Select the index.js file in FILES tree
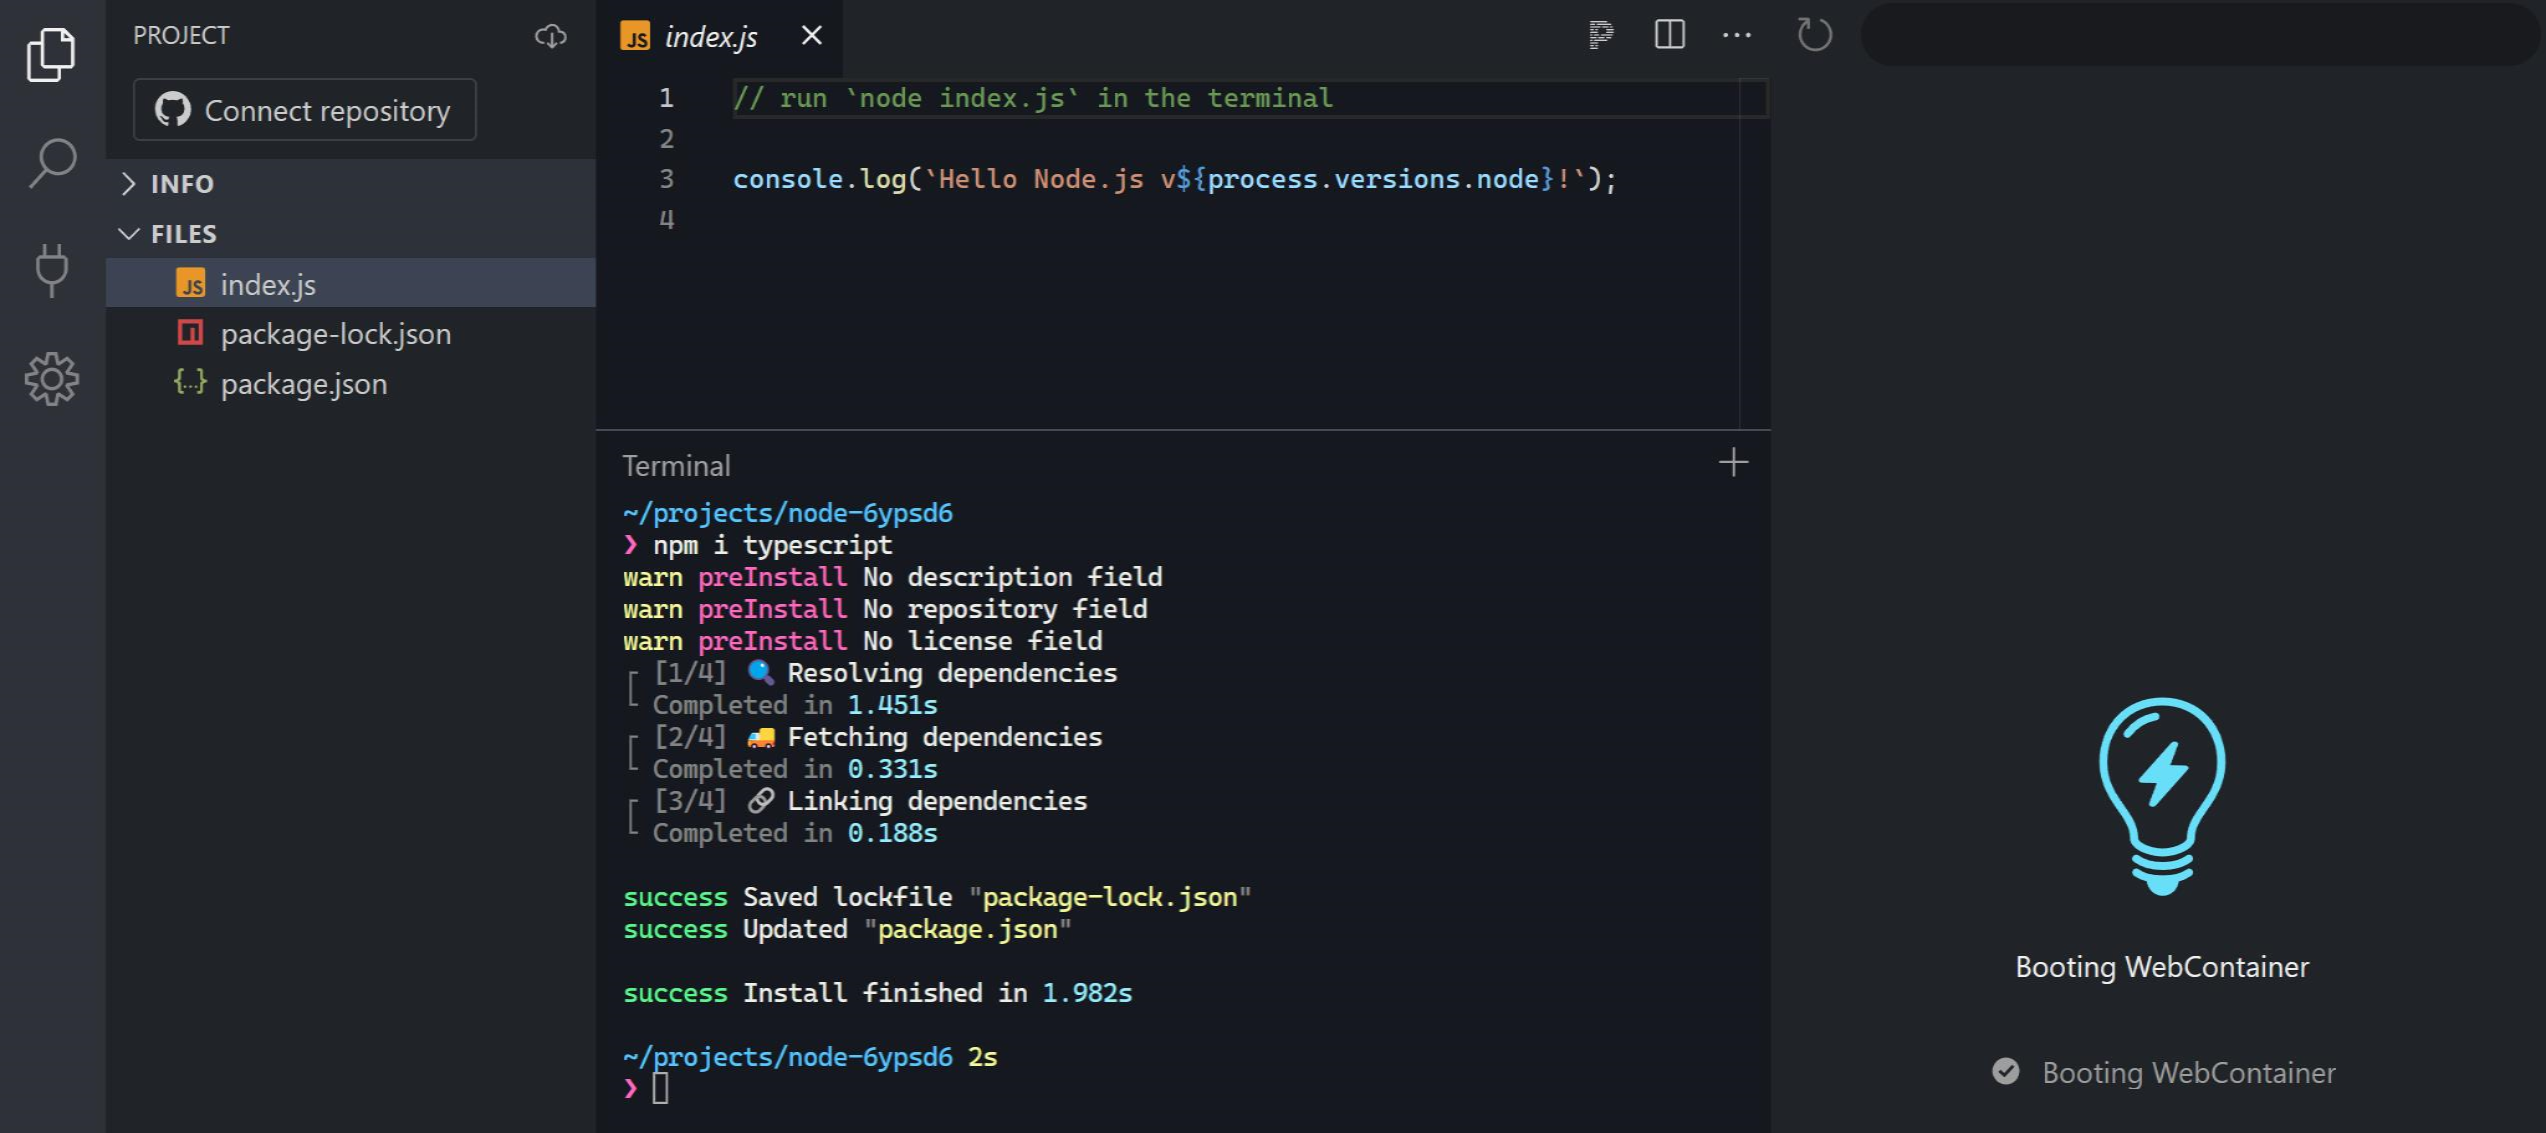Image resolution: width=2546 pixels, height=1133 pixels. click(266, 282)
